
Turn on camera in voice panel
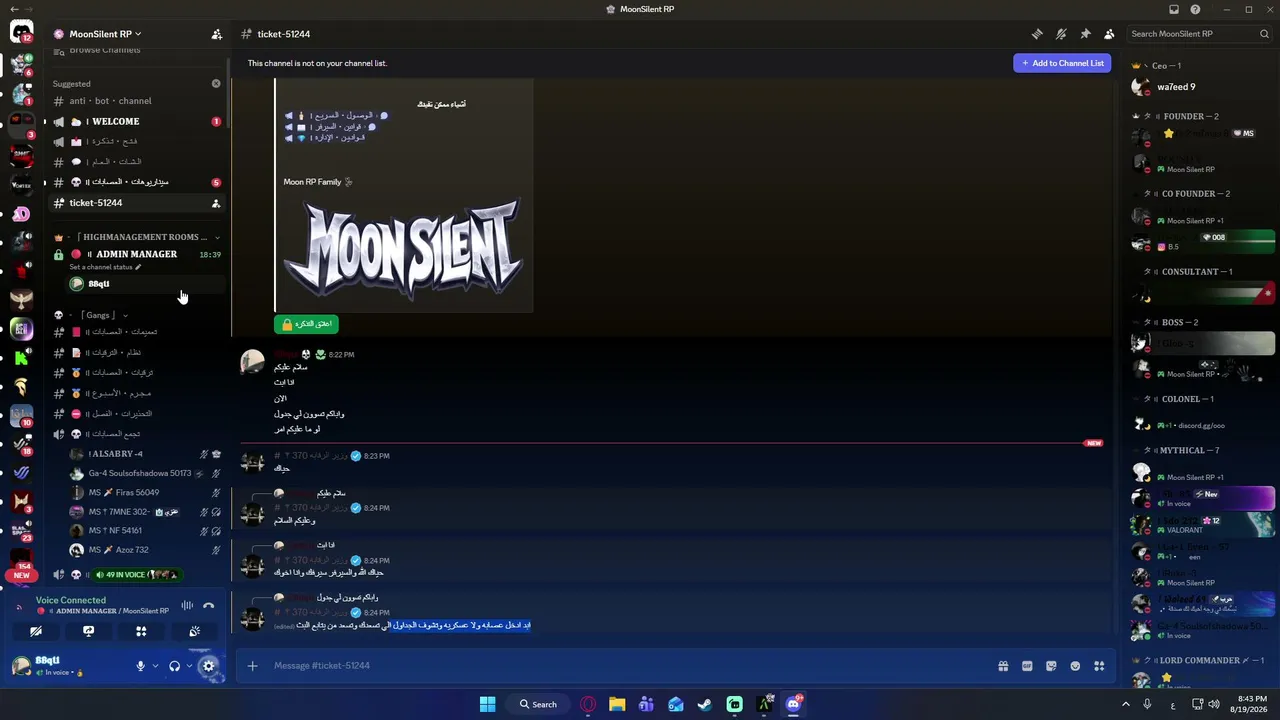(x=35, y=631)
